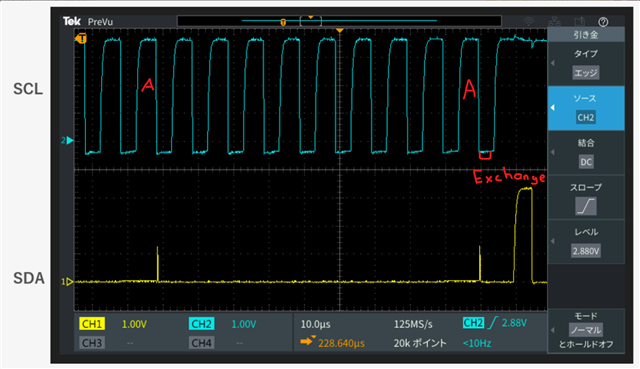This screenshot has width=640, height=369.
Task: Click the <10Hz frequency readout
Action: coord(477,343)
